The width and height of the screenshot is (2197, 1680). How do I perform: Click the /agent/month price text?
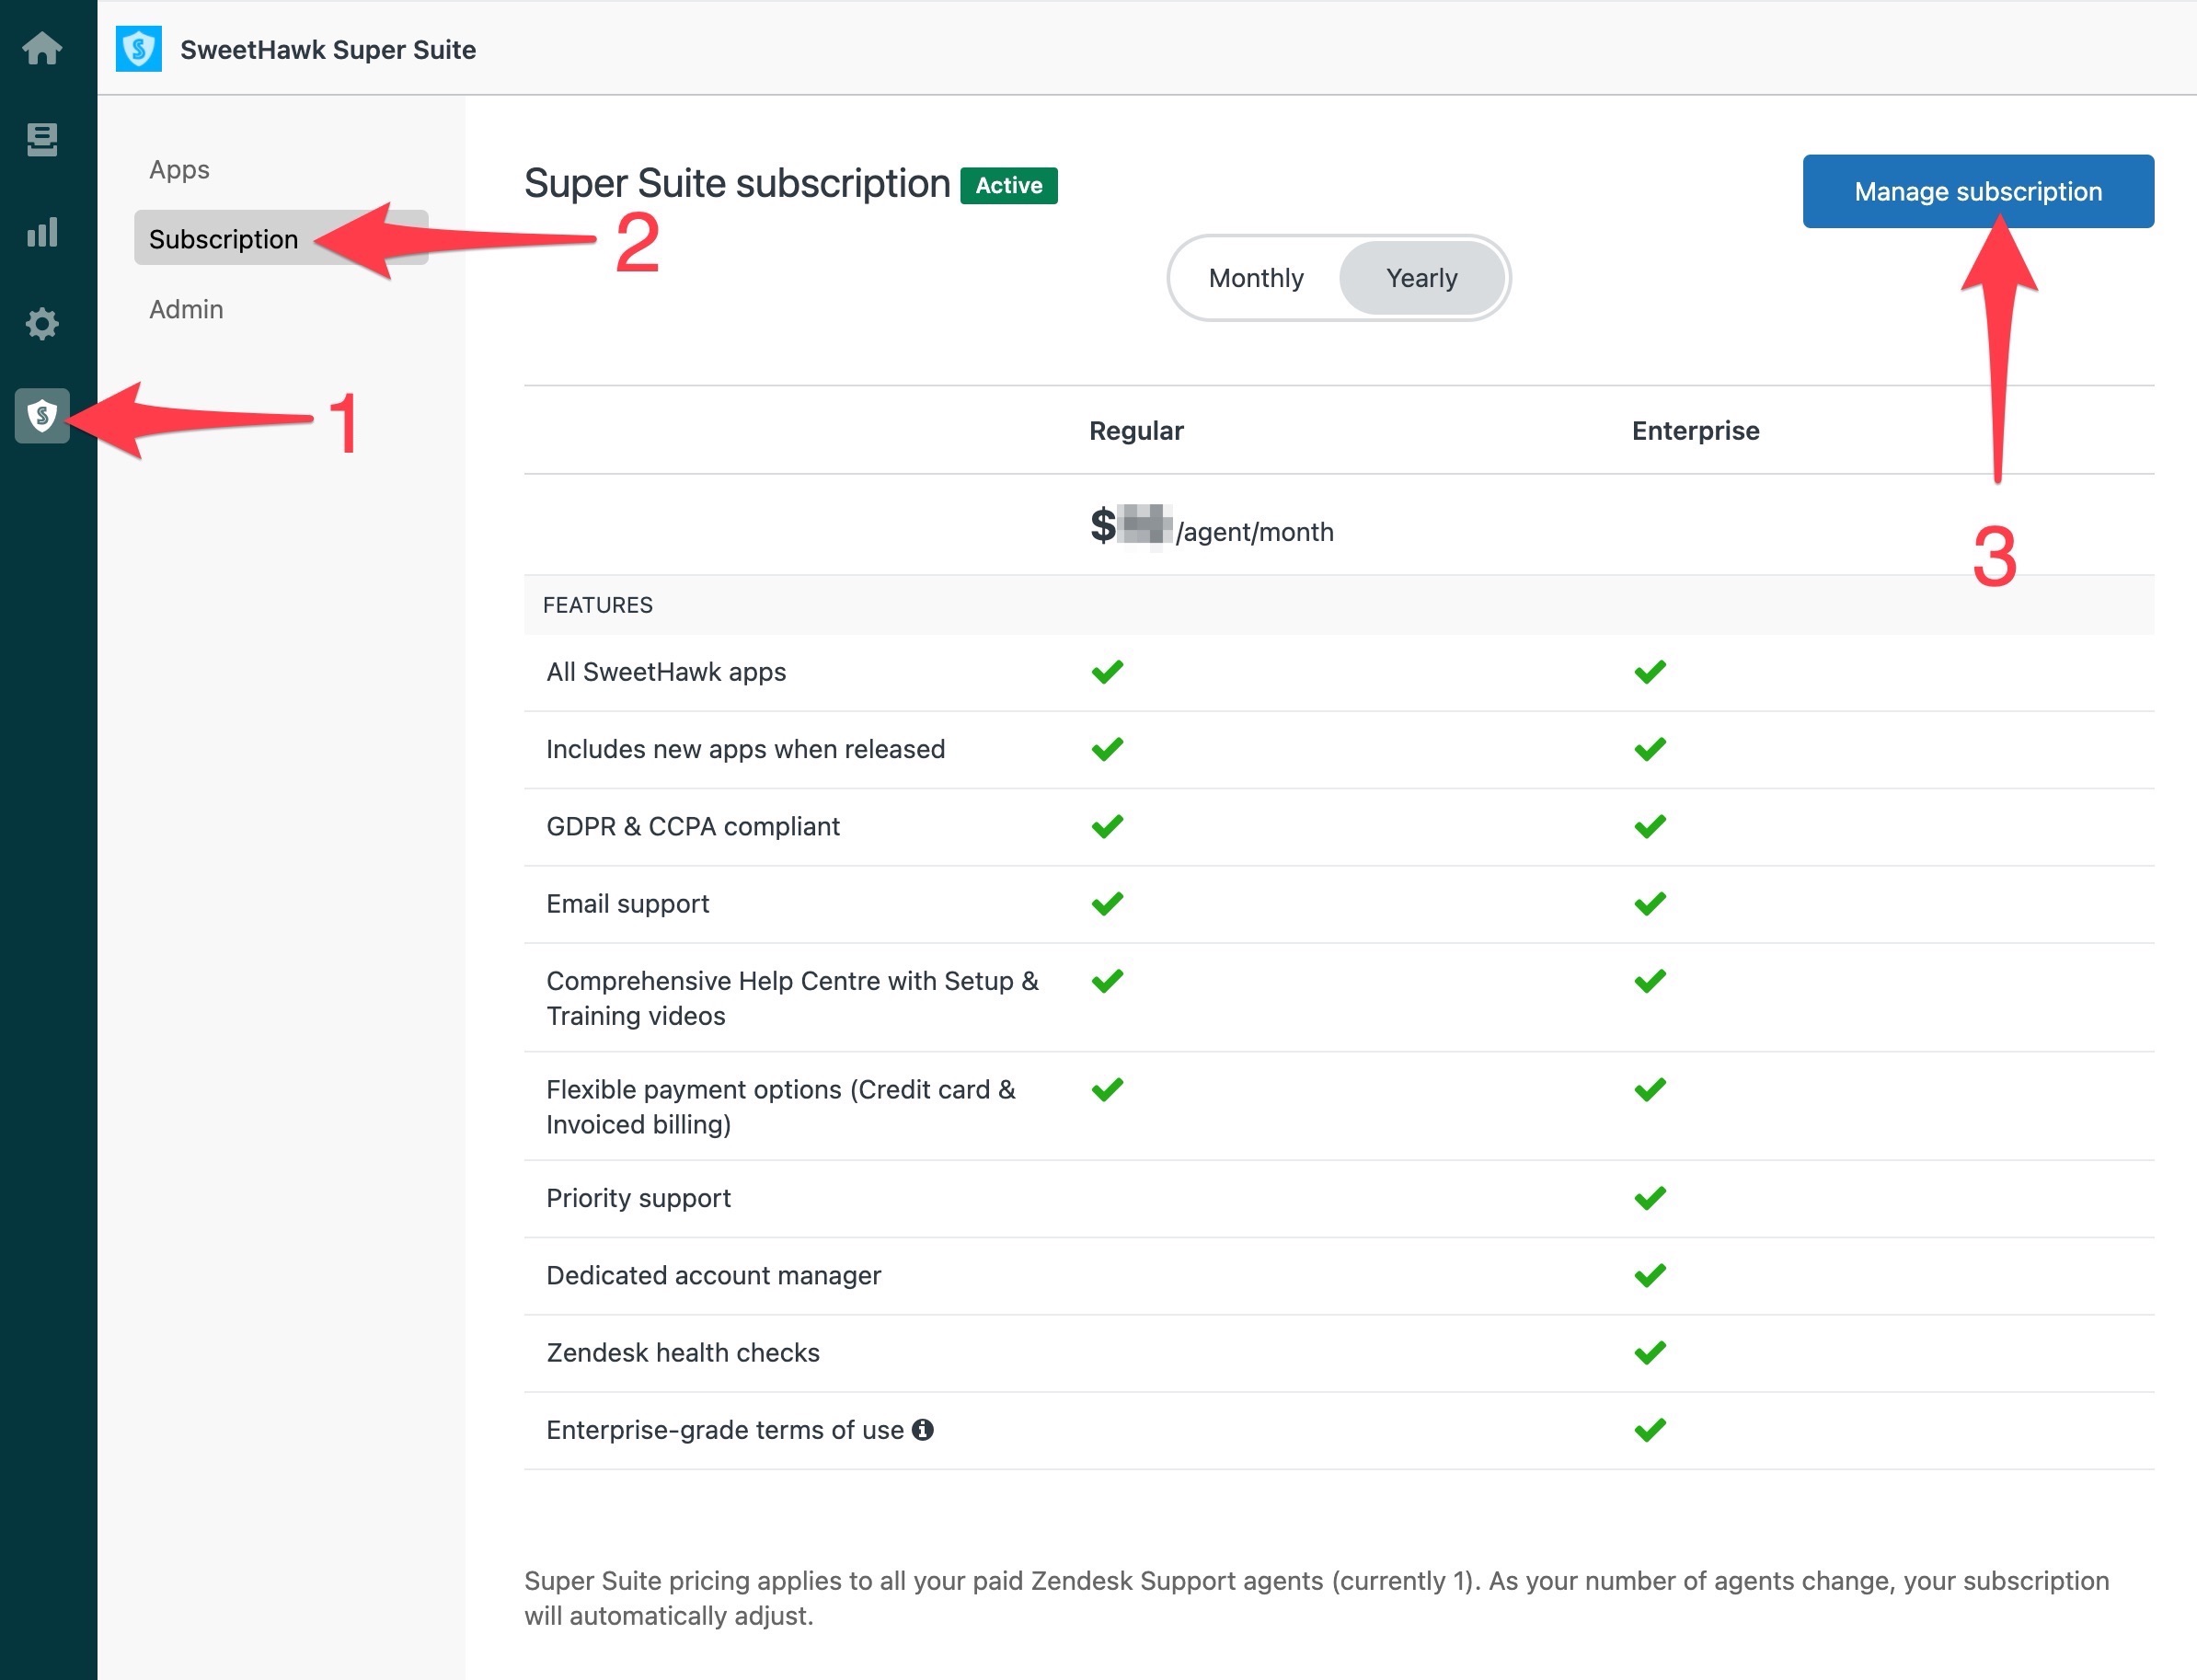(x=1255, y=532)
